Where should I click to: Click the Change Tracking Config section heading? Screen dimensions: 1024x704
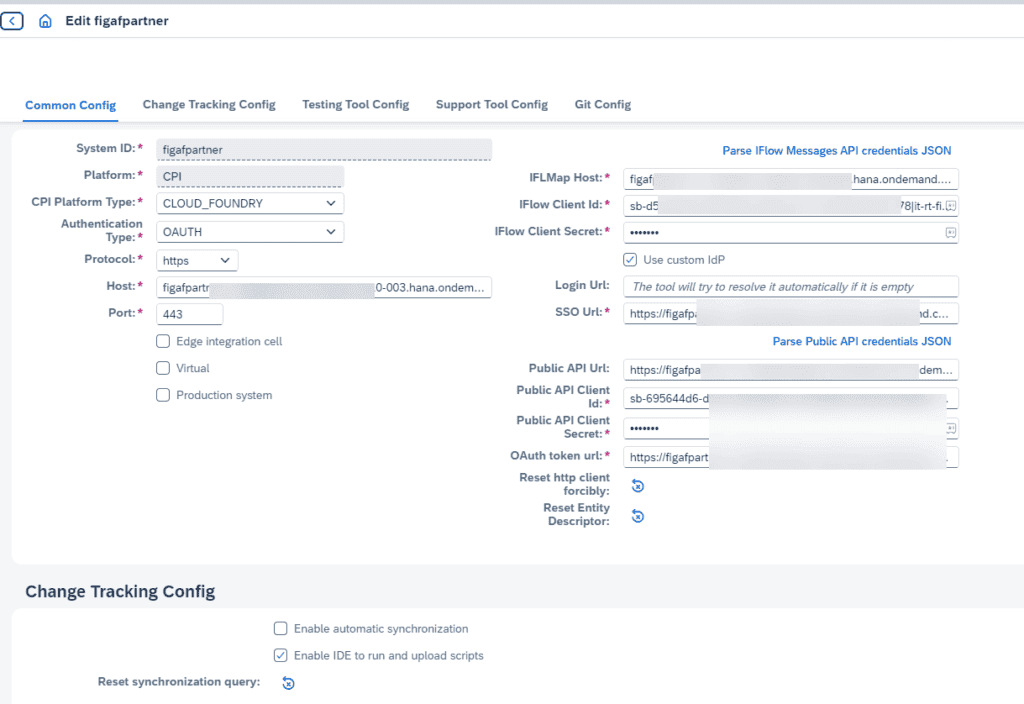[120, 591]
